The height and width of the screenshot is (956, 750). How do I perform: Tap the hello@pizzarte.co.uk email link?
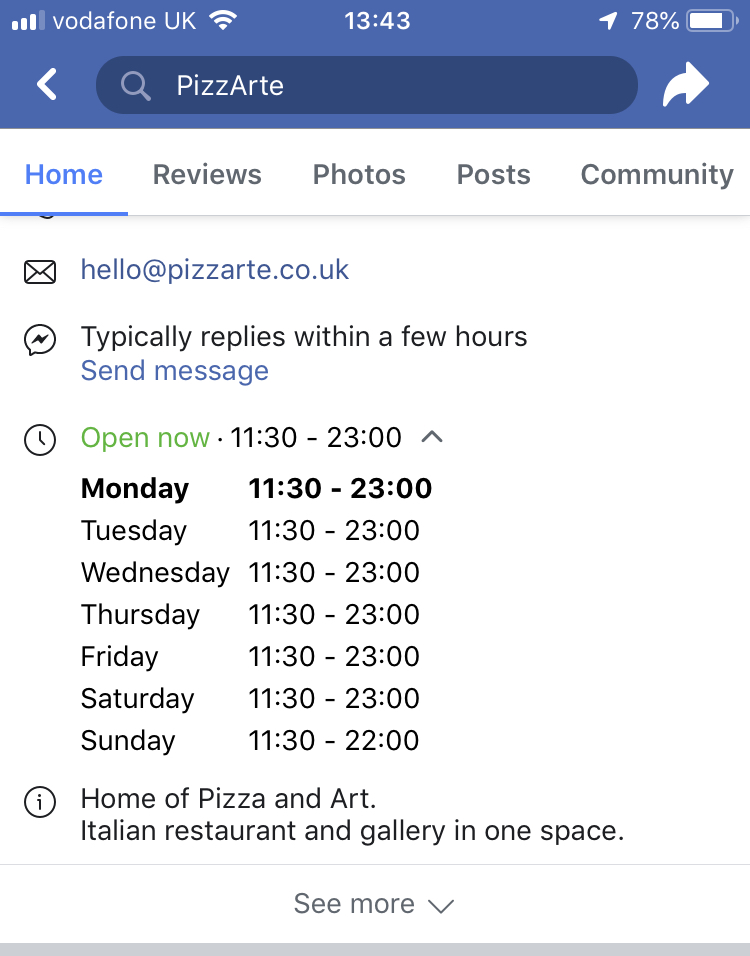pyautogui.click(x=215, y=270)
